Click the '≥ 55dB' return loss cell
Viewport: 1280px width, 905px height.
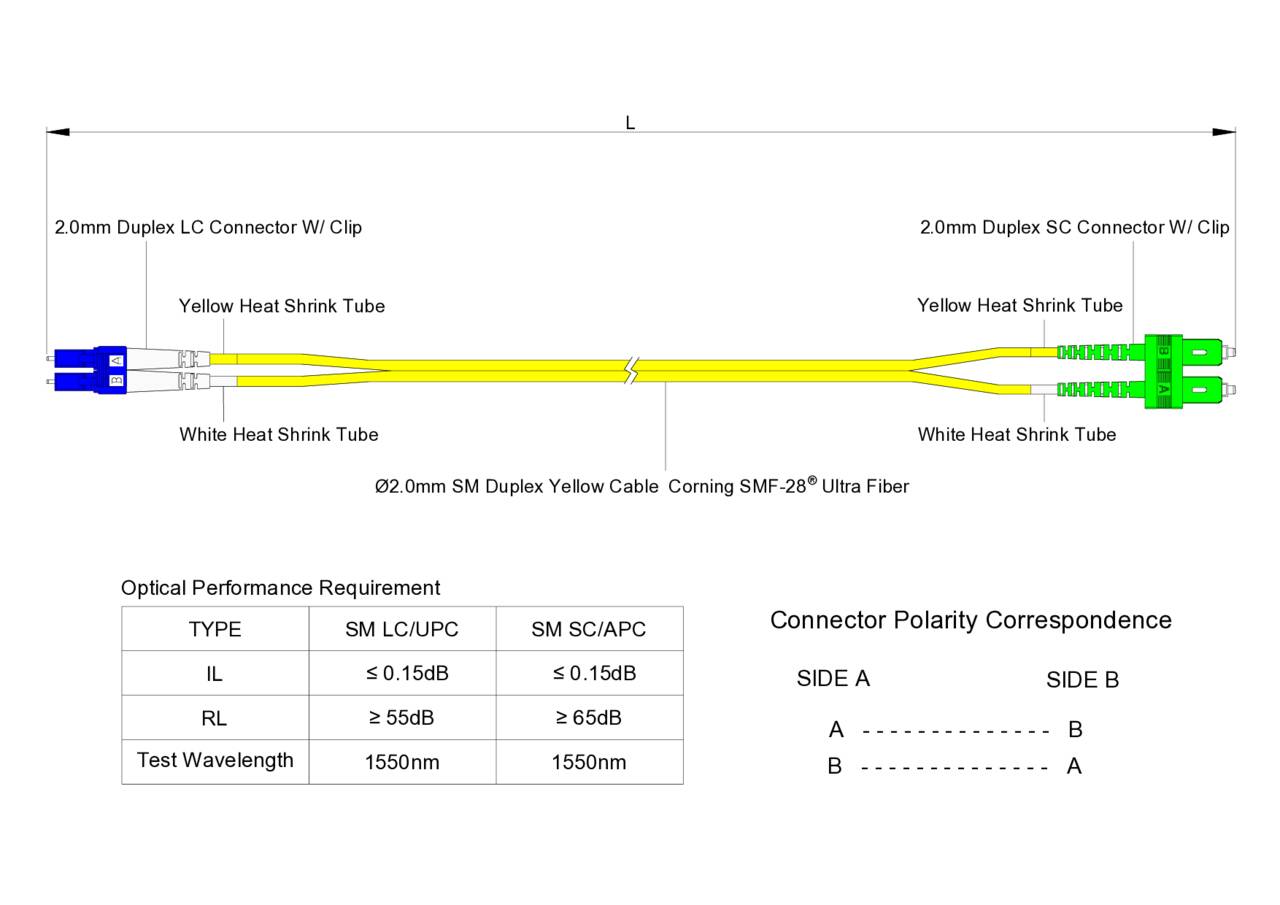402,718
